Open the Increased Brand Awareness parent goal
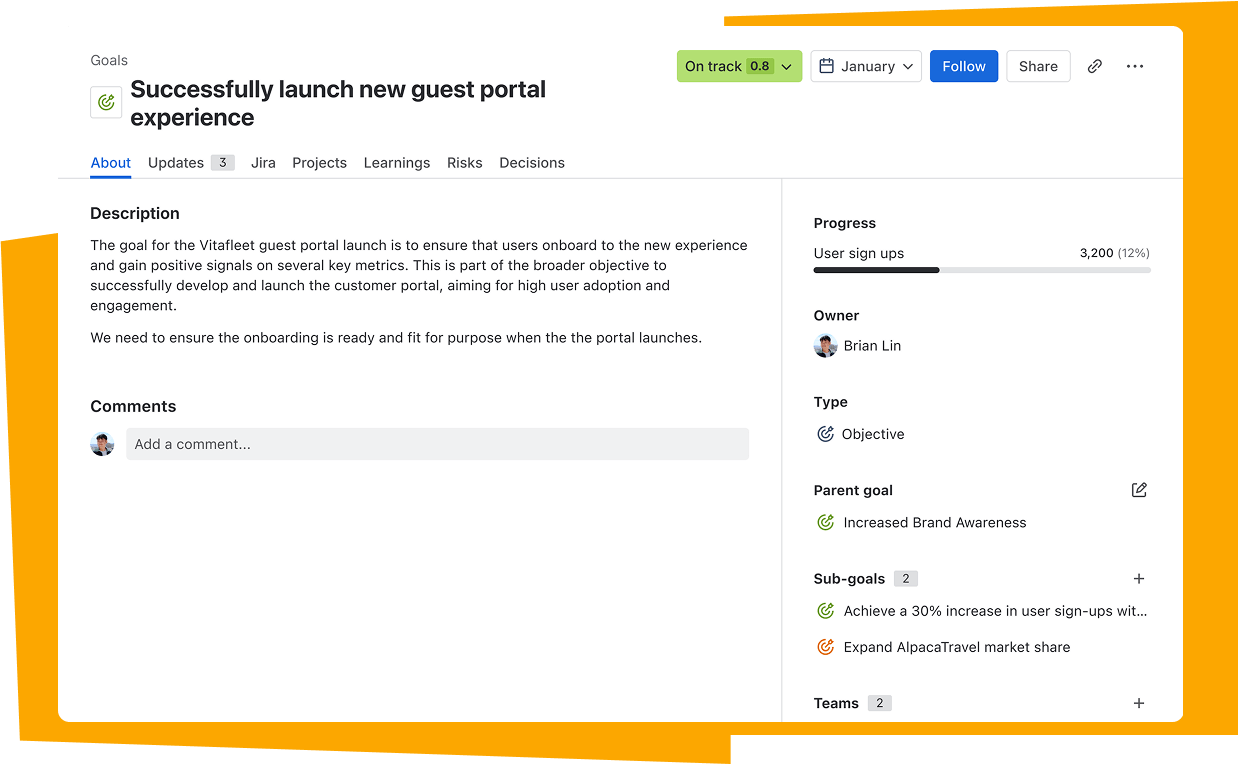1238x764 pixels. (934, 522)
